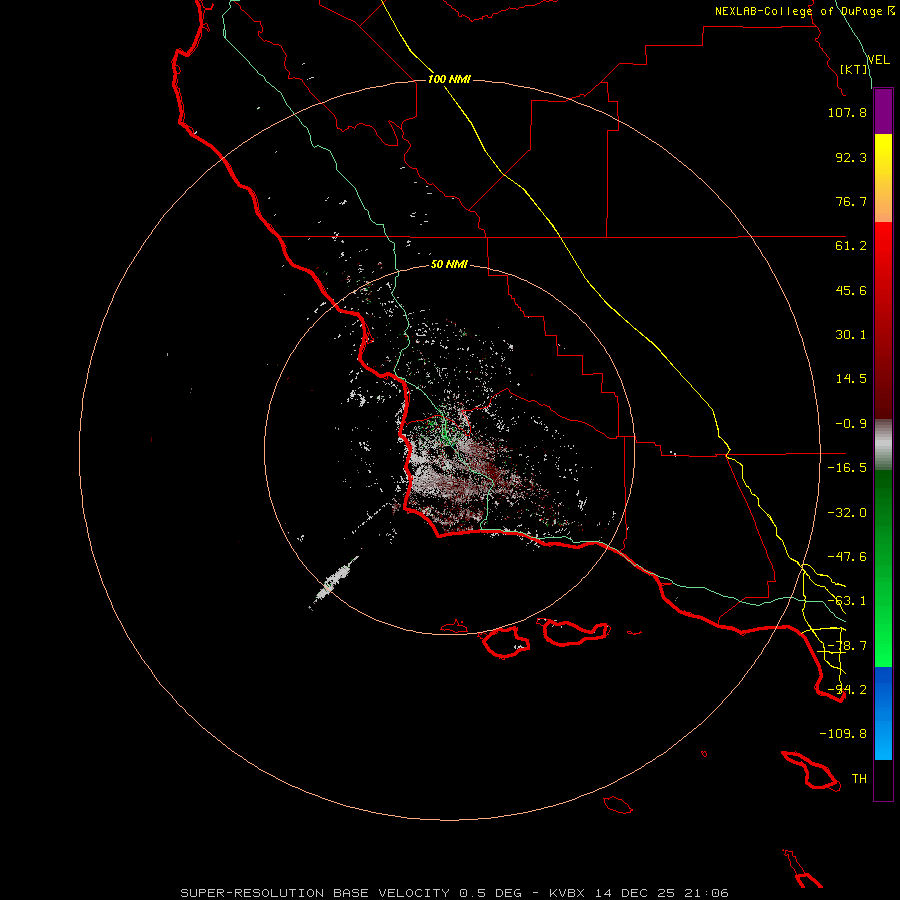Click the Super-Resolution Base Velocity caption
Screen dimensions: 900x900
point(455,893)
